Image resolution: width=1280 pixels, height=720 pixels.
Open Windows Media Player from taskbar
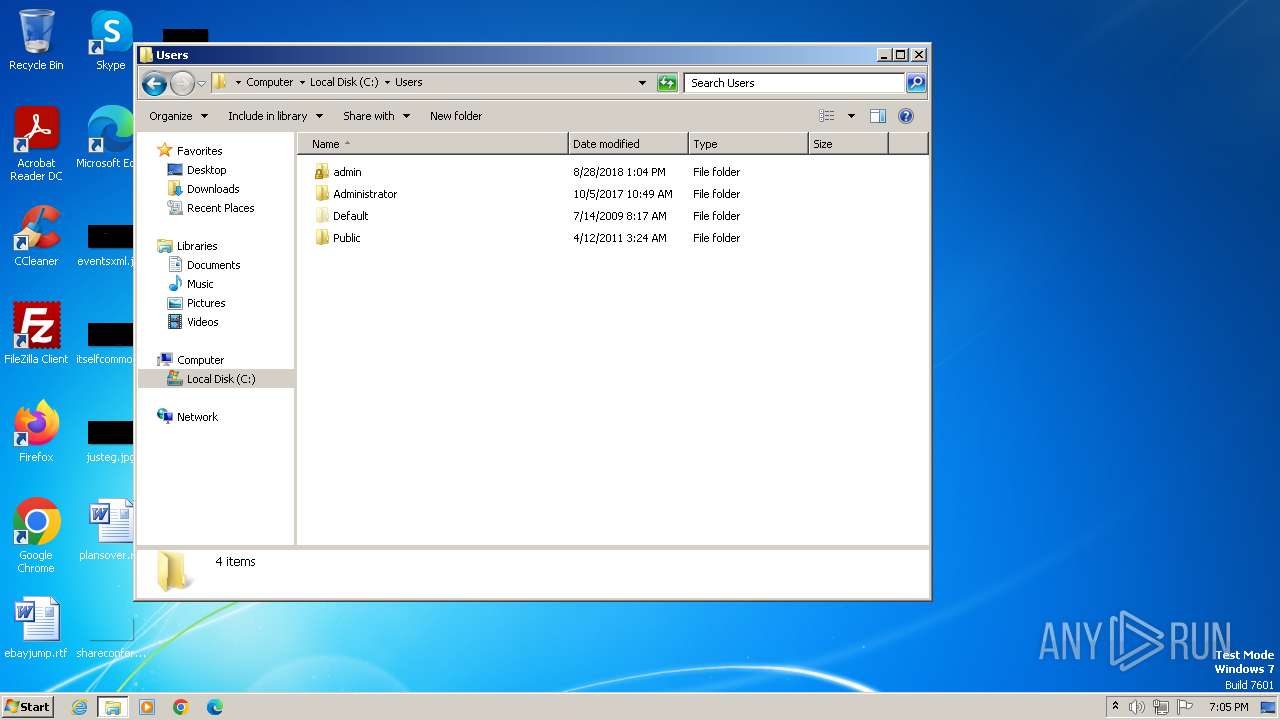click(x=147, y=707)
